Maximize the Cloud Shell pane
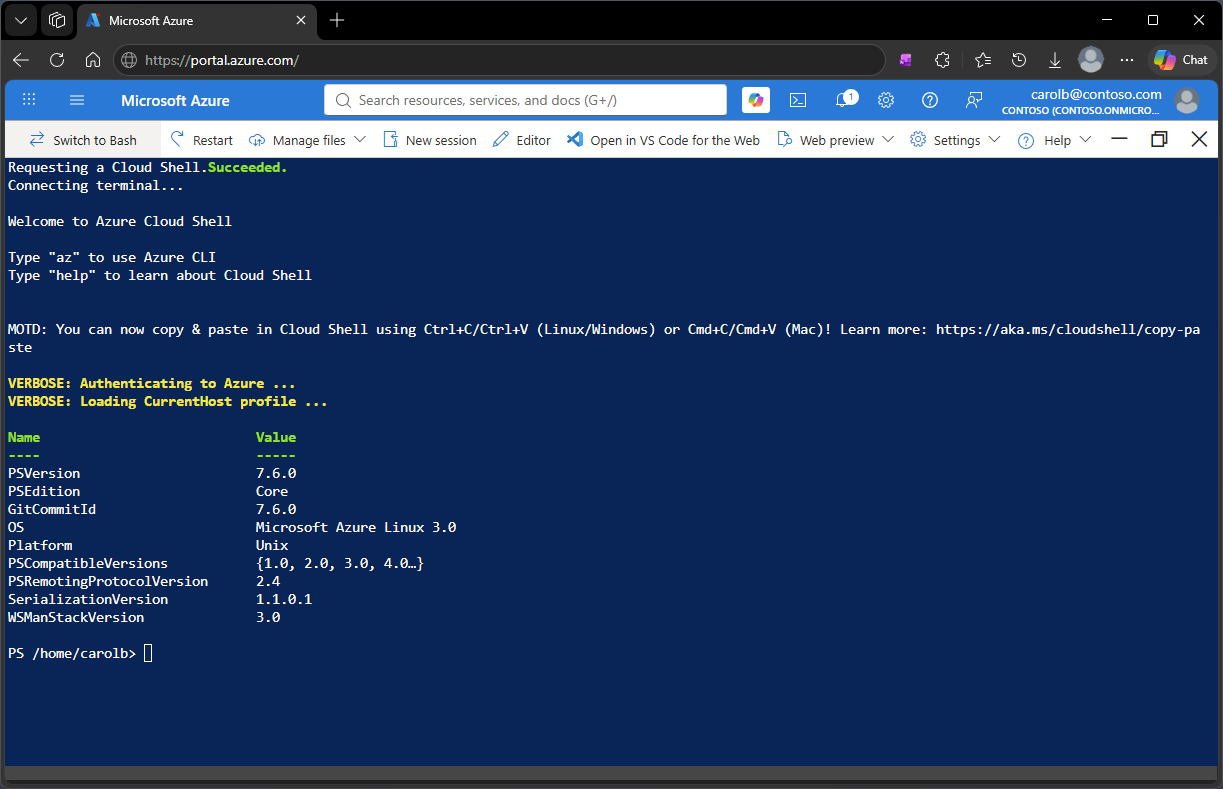 1159,140
